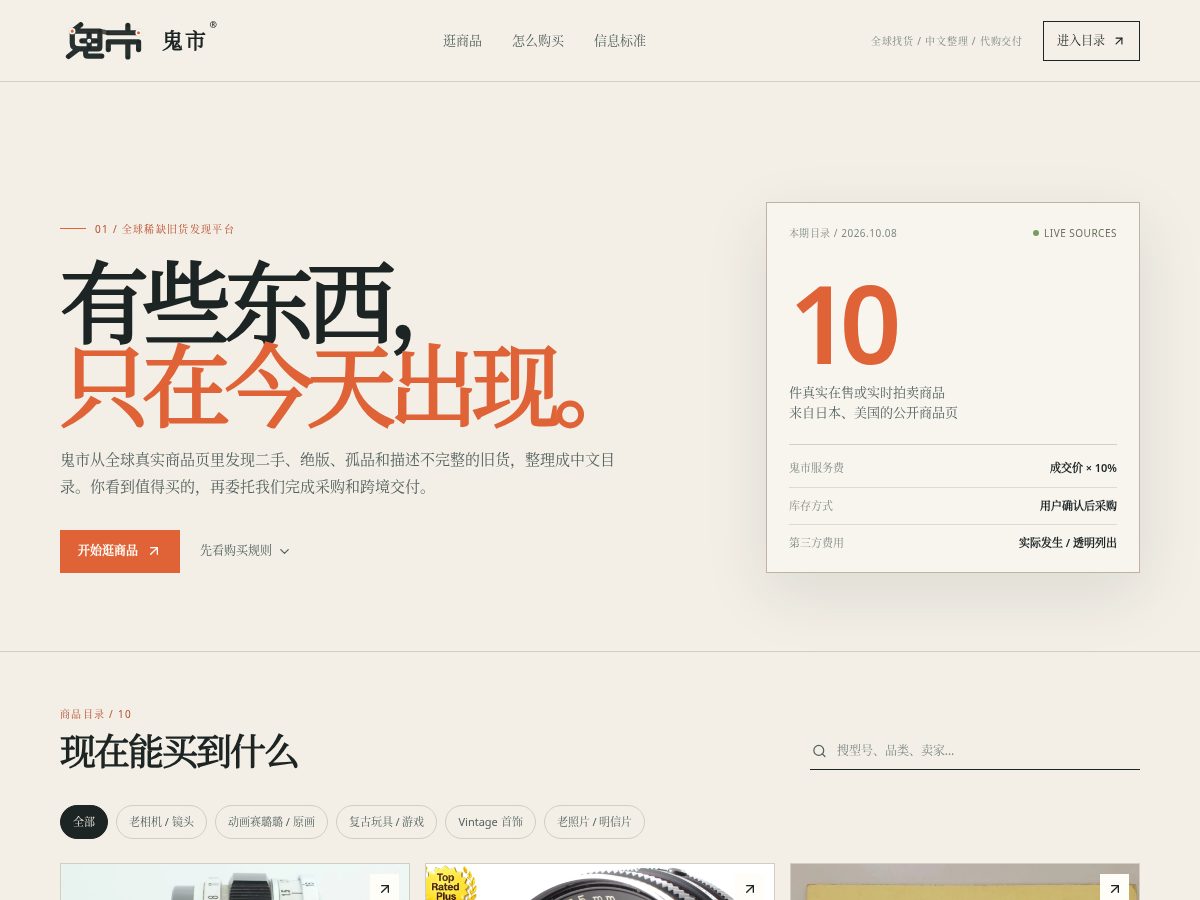Click the 01 / 全球稀缺旧货发现平台 label
The height and width of the screenshot is (900, 1200).
(x=165, y=229)
